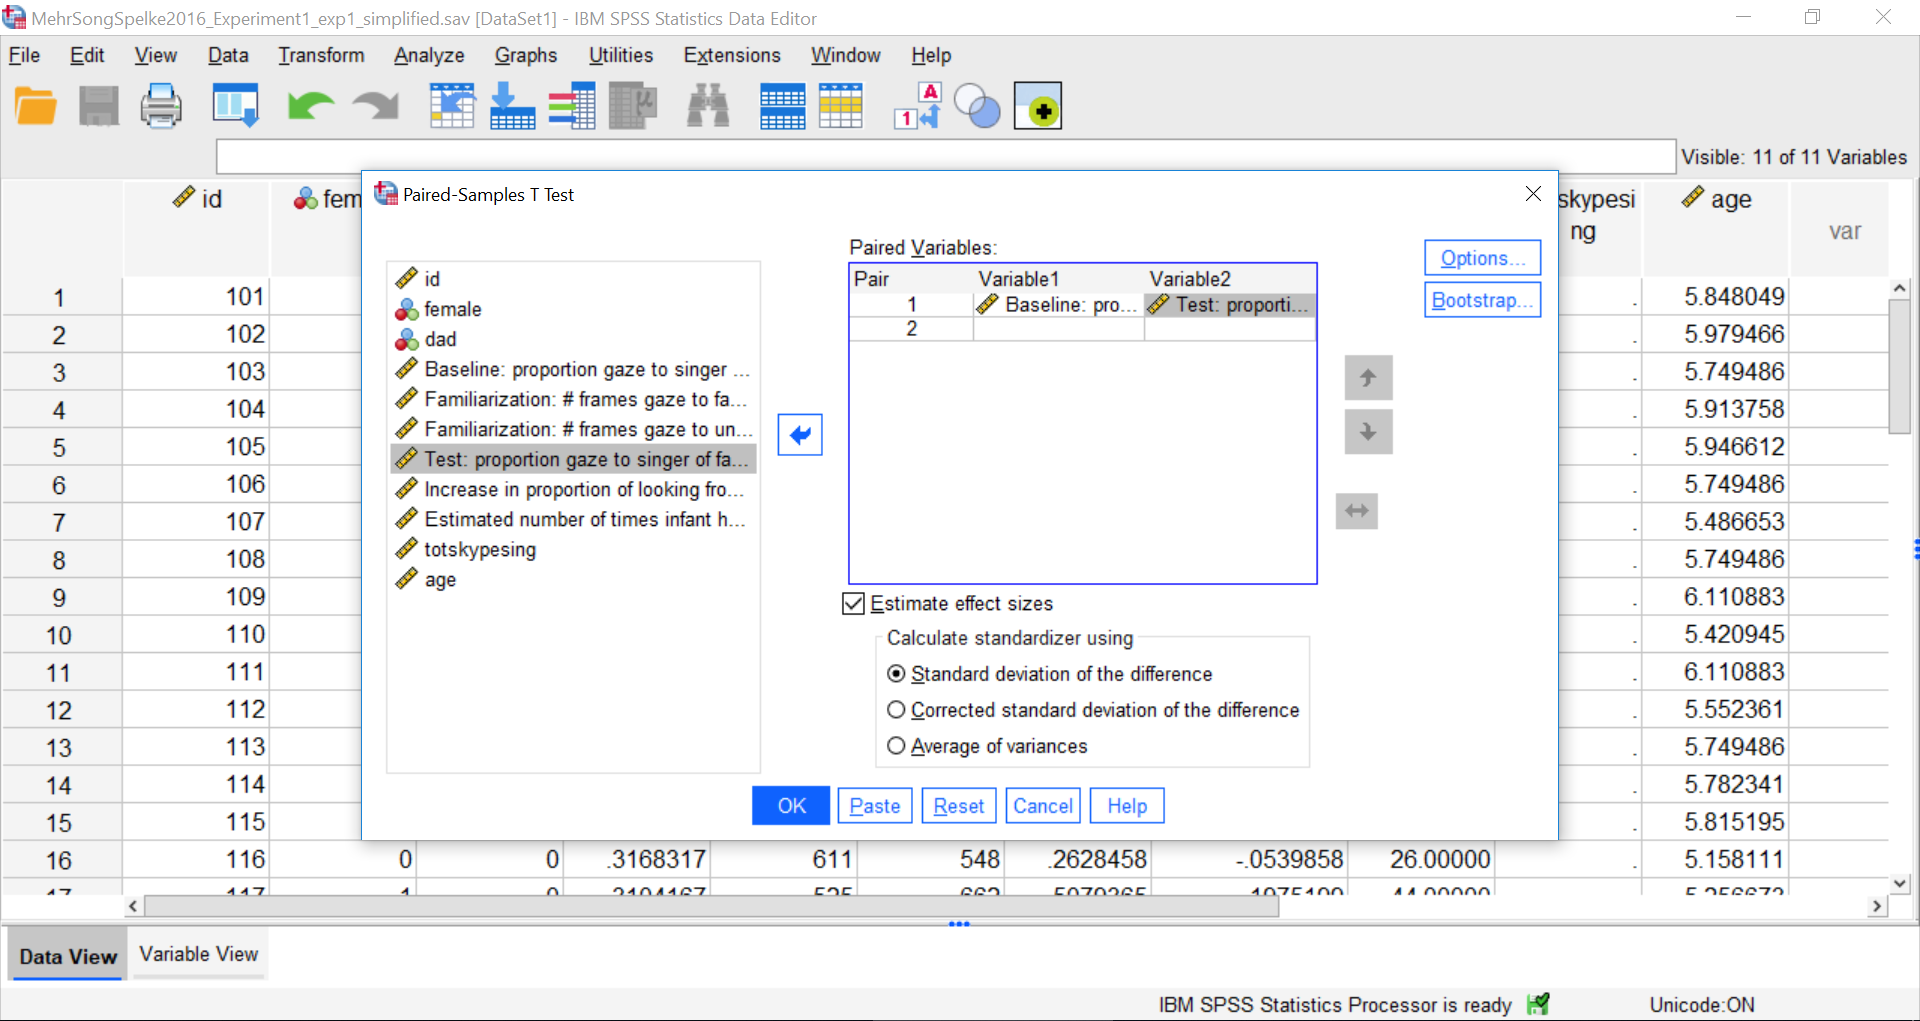
Task: Select Average of variances option
Action: tap(987, 746)
